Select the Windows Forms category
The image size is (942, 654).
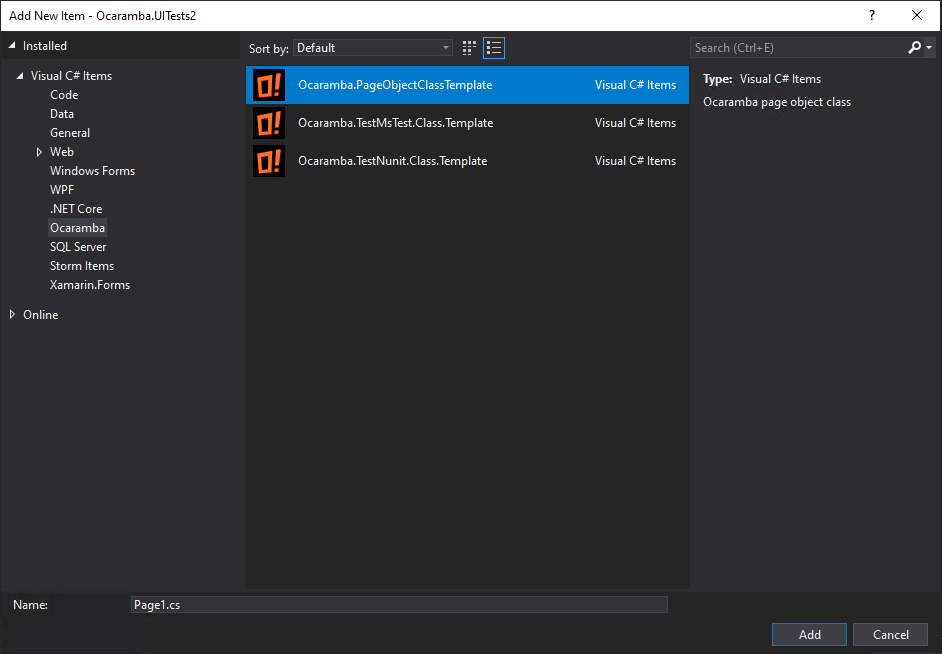pyautogui.click(x=92, y=171)
